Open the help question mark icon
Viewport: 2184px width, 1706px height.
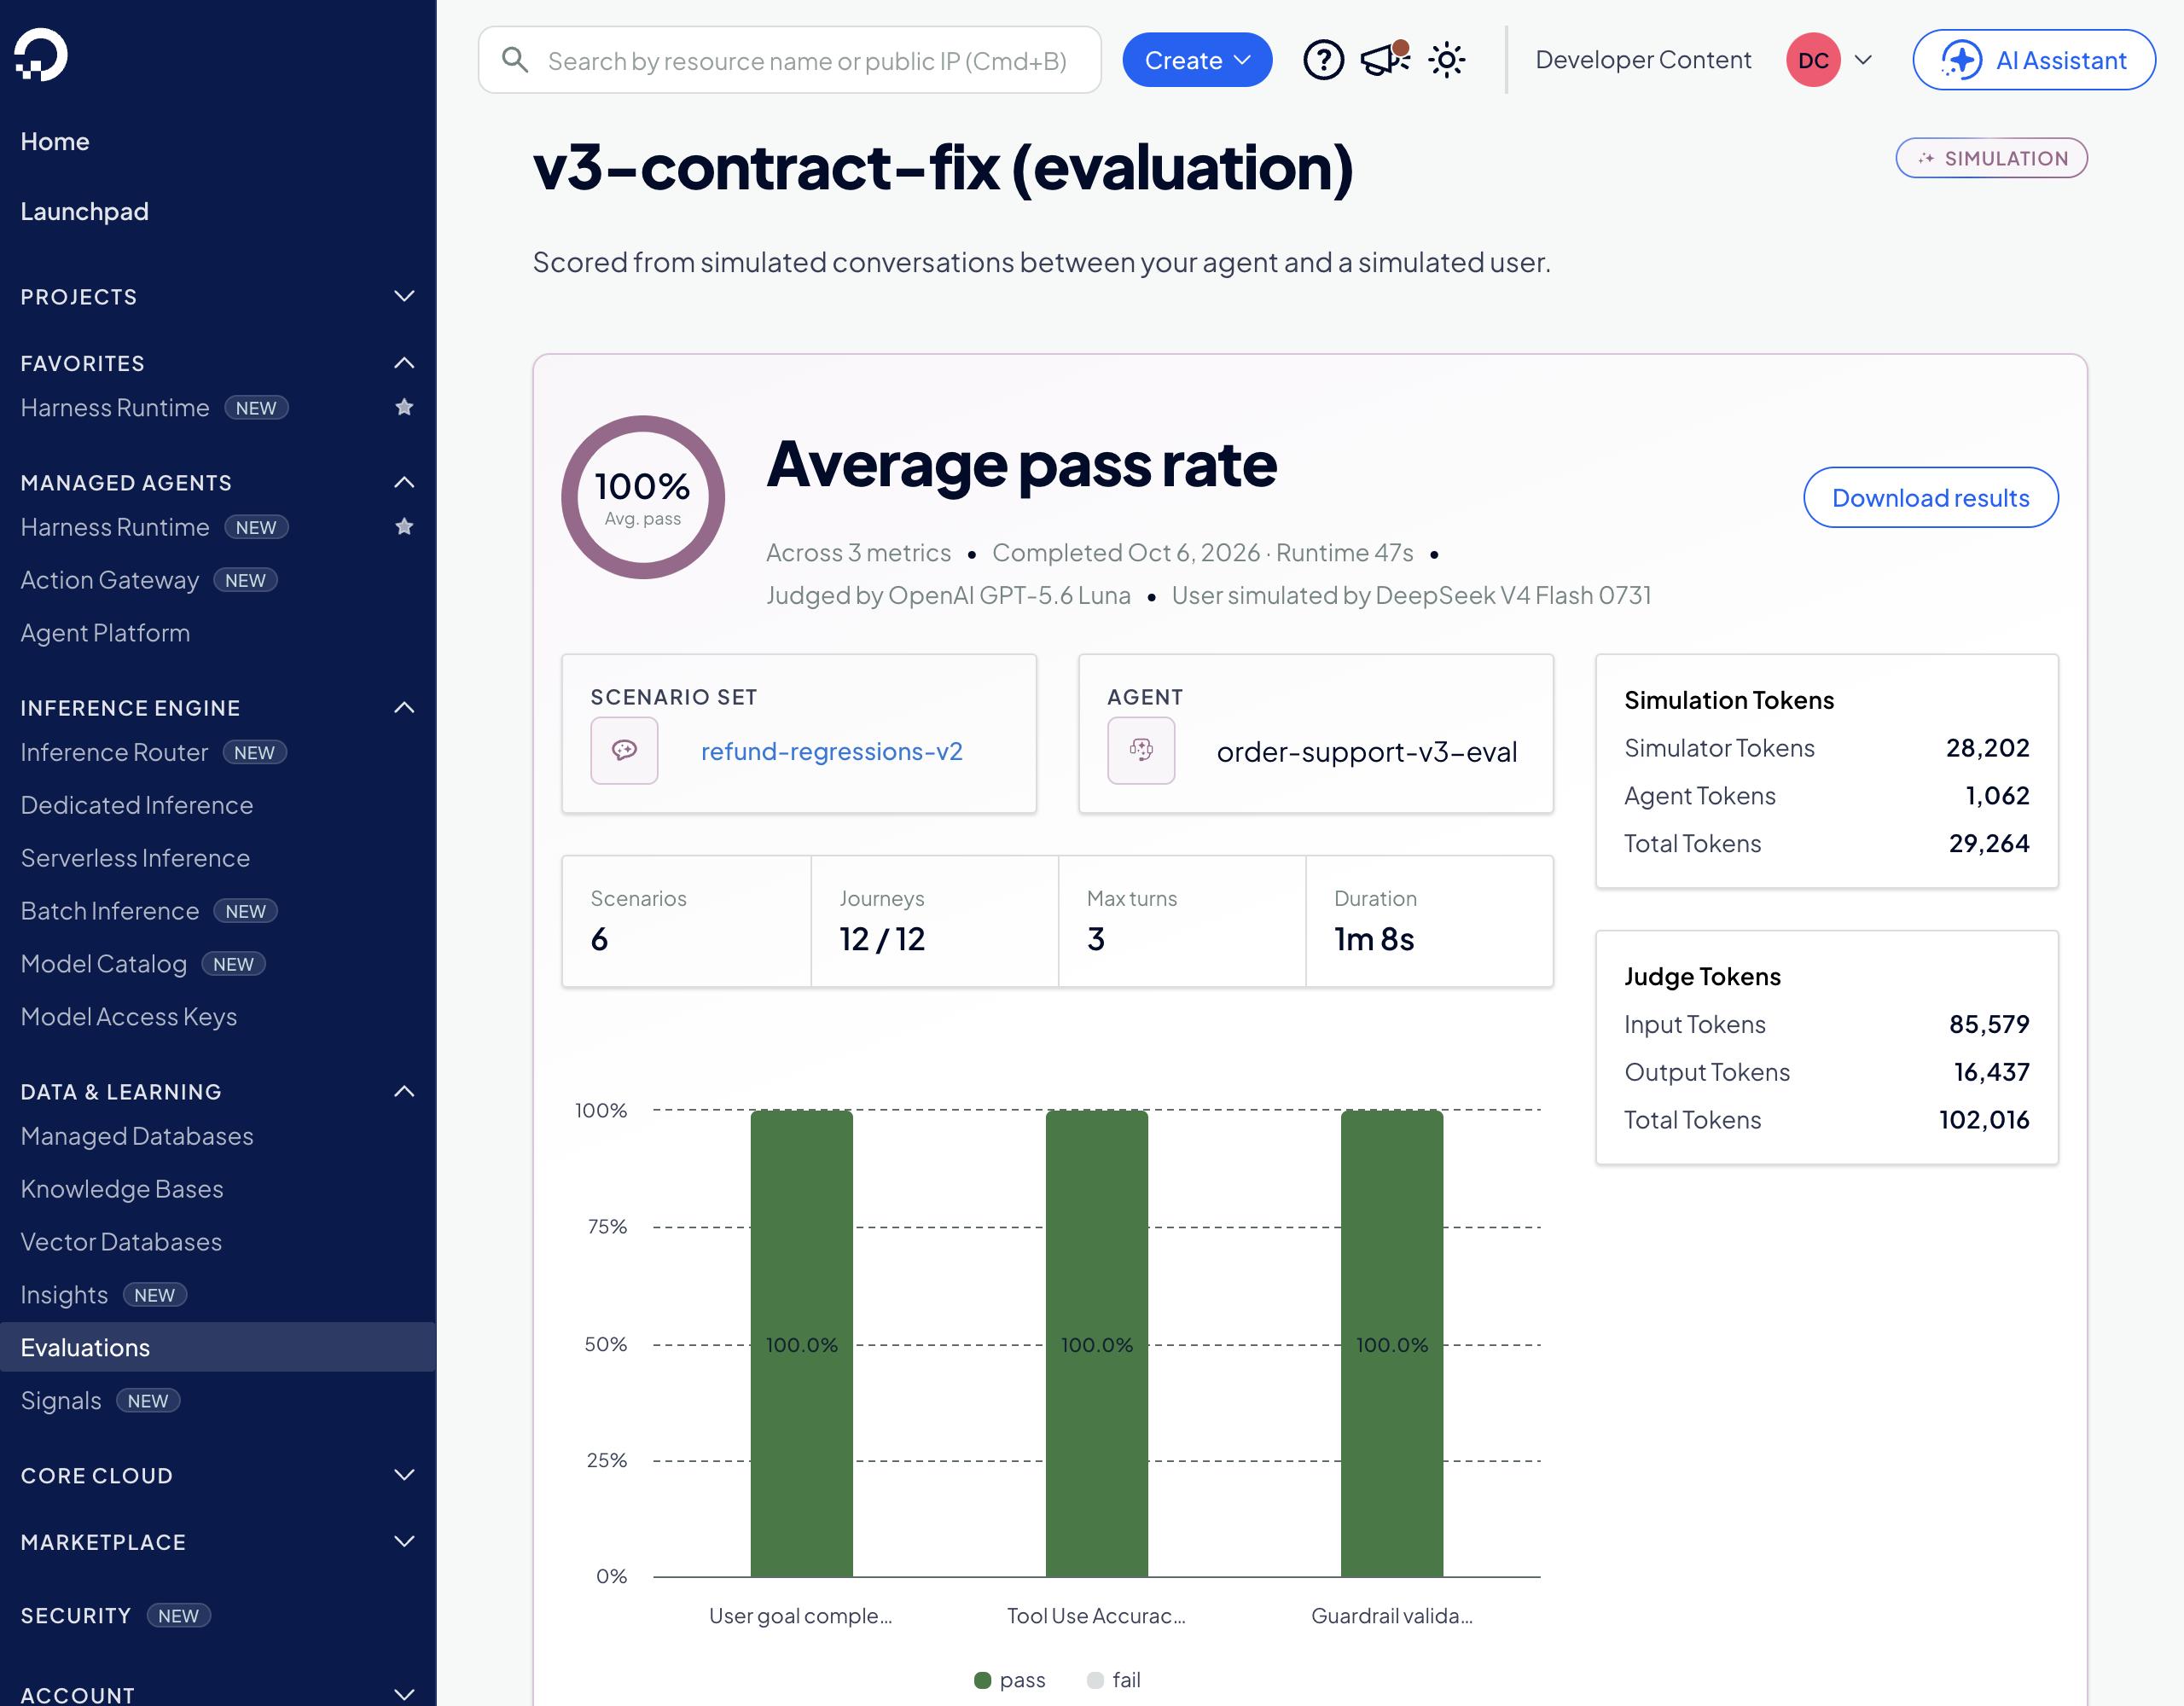click(x=1323, y=60)
